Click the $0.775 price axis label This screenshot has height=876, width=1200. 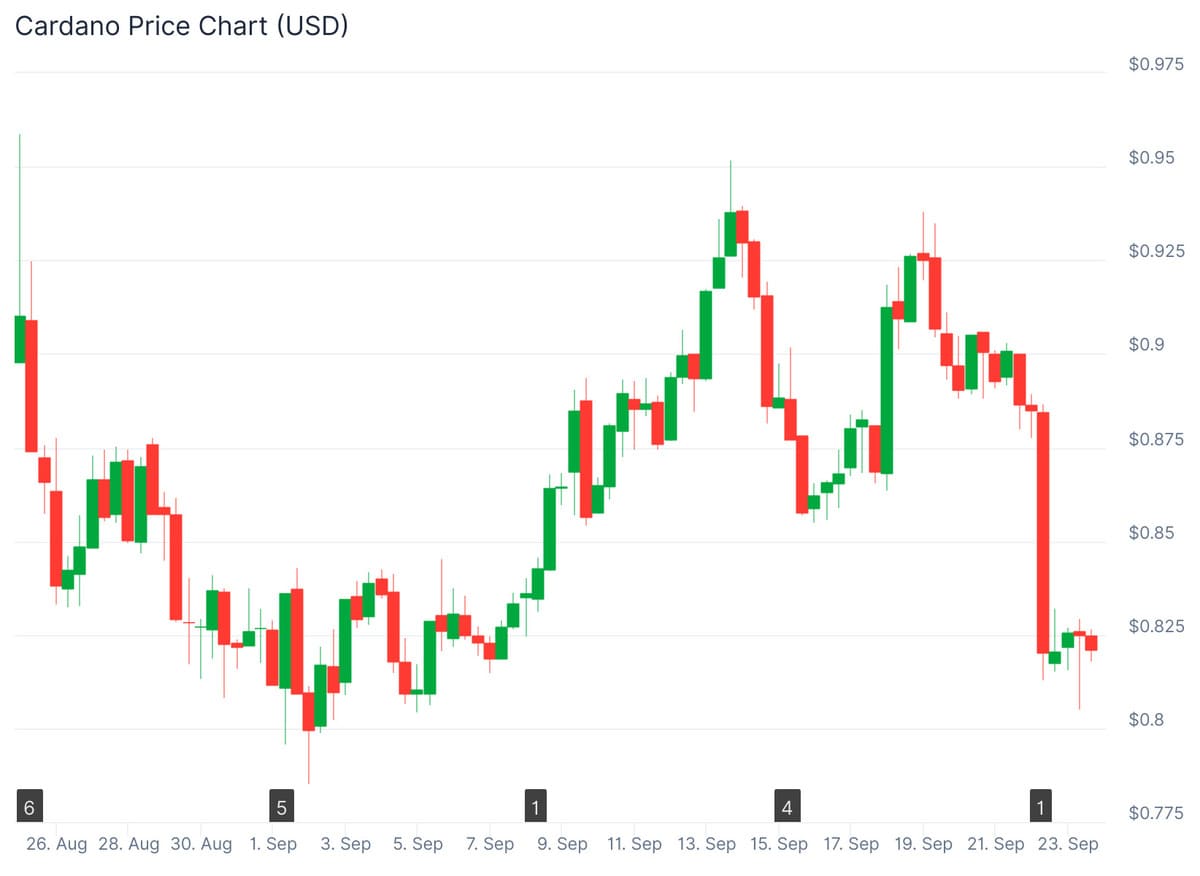[x=1155, y=814]
